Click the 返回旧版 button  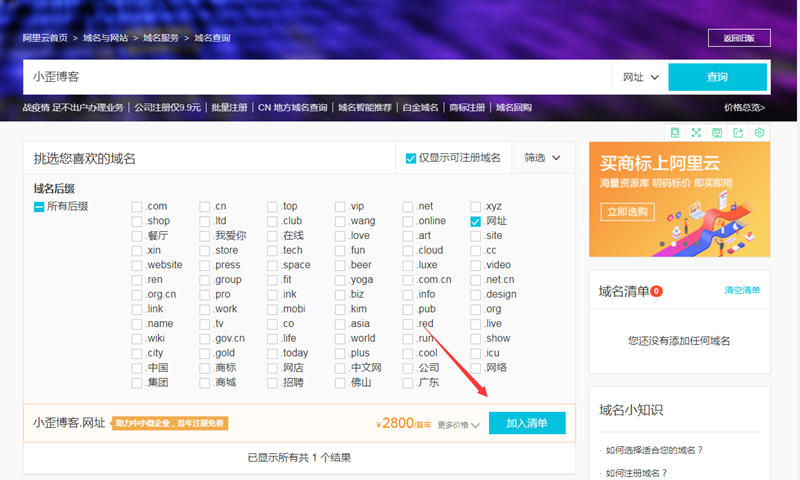click(x=739, y=38)
